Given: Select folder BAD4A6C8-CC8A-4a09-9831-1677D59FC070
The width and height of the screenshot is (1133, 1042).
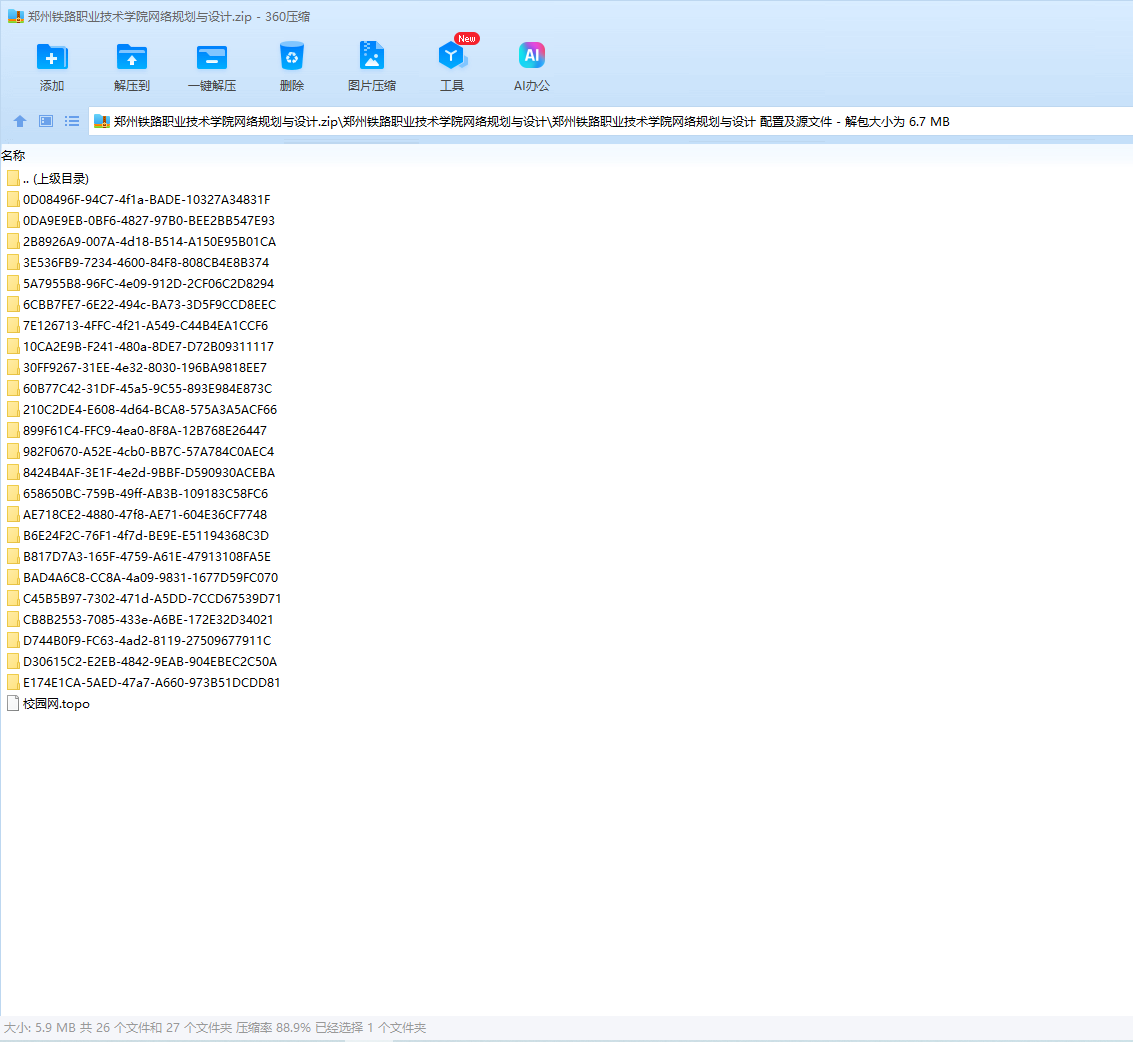Looking at the screenshot, I should (142, 577).
